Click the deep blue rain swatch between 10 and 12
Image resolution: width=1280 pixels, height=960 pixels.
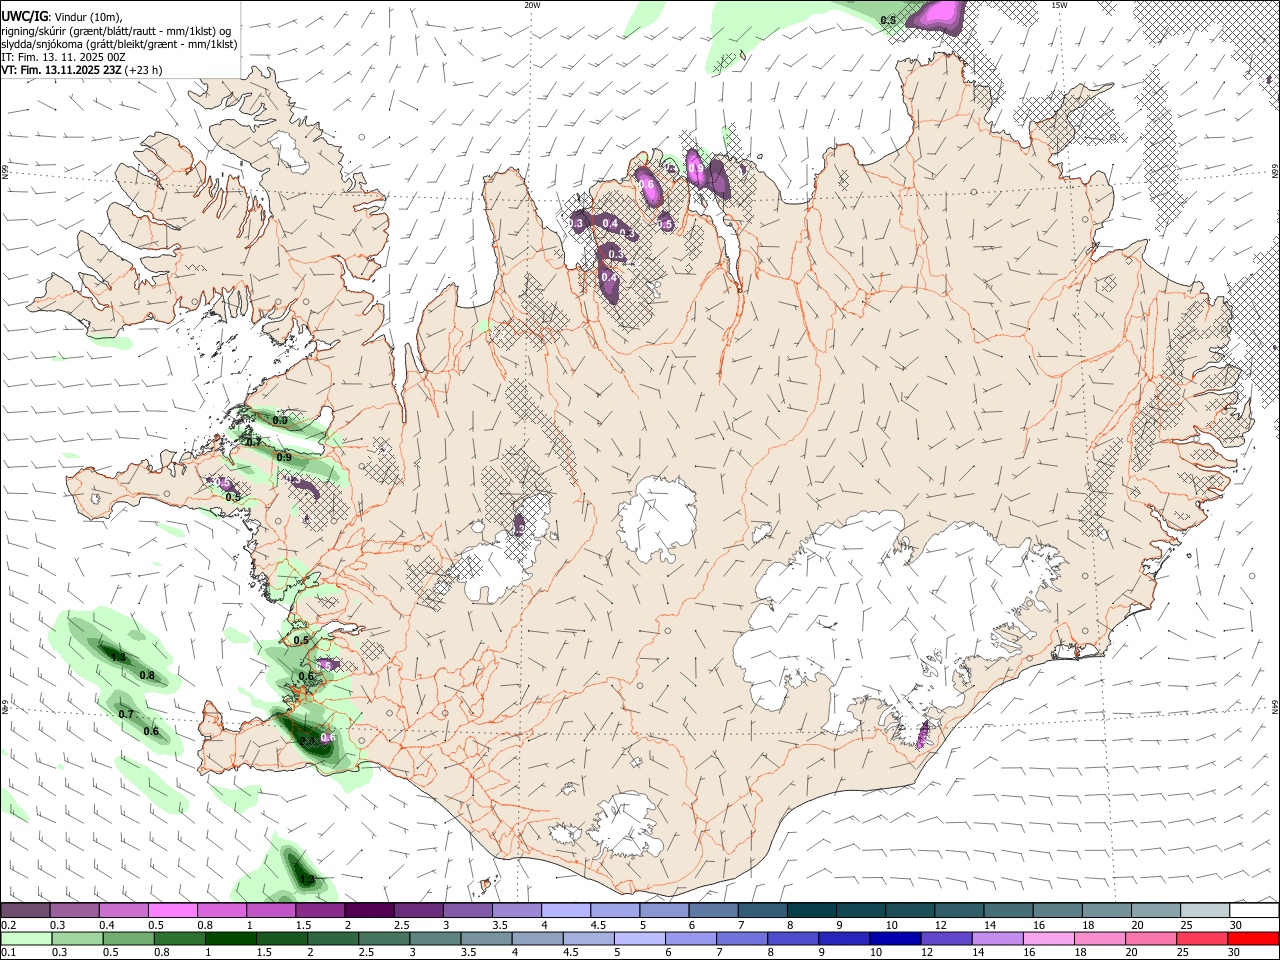point(894,938)
